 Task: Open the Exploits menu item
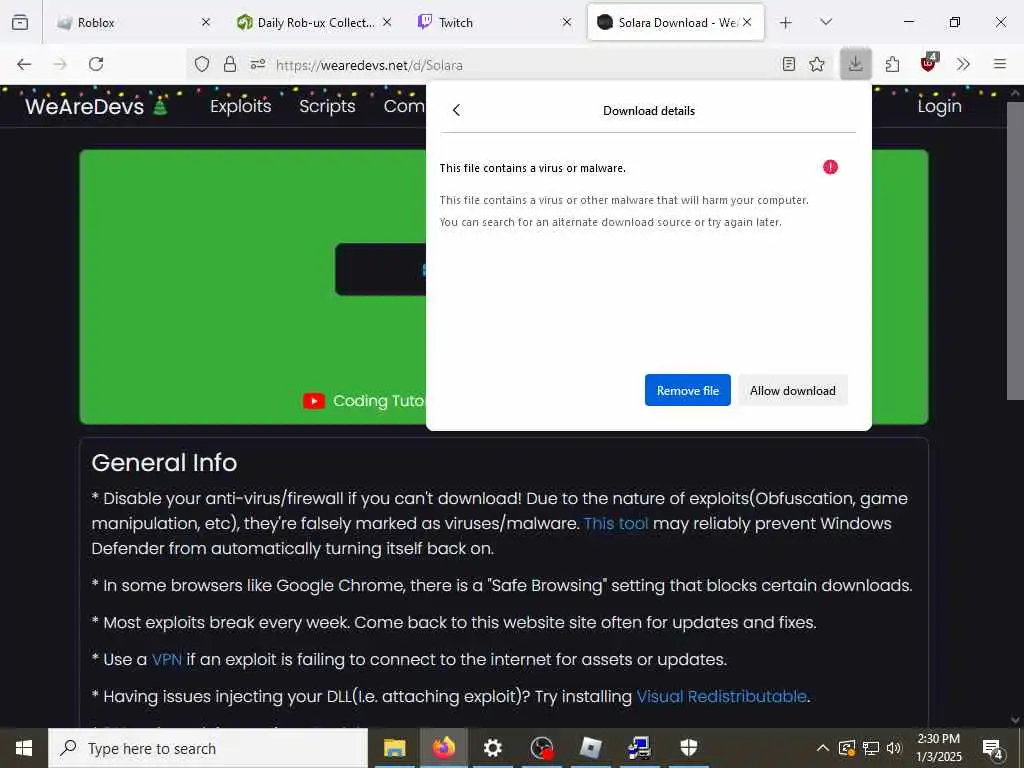pos(240,106)
